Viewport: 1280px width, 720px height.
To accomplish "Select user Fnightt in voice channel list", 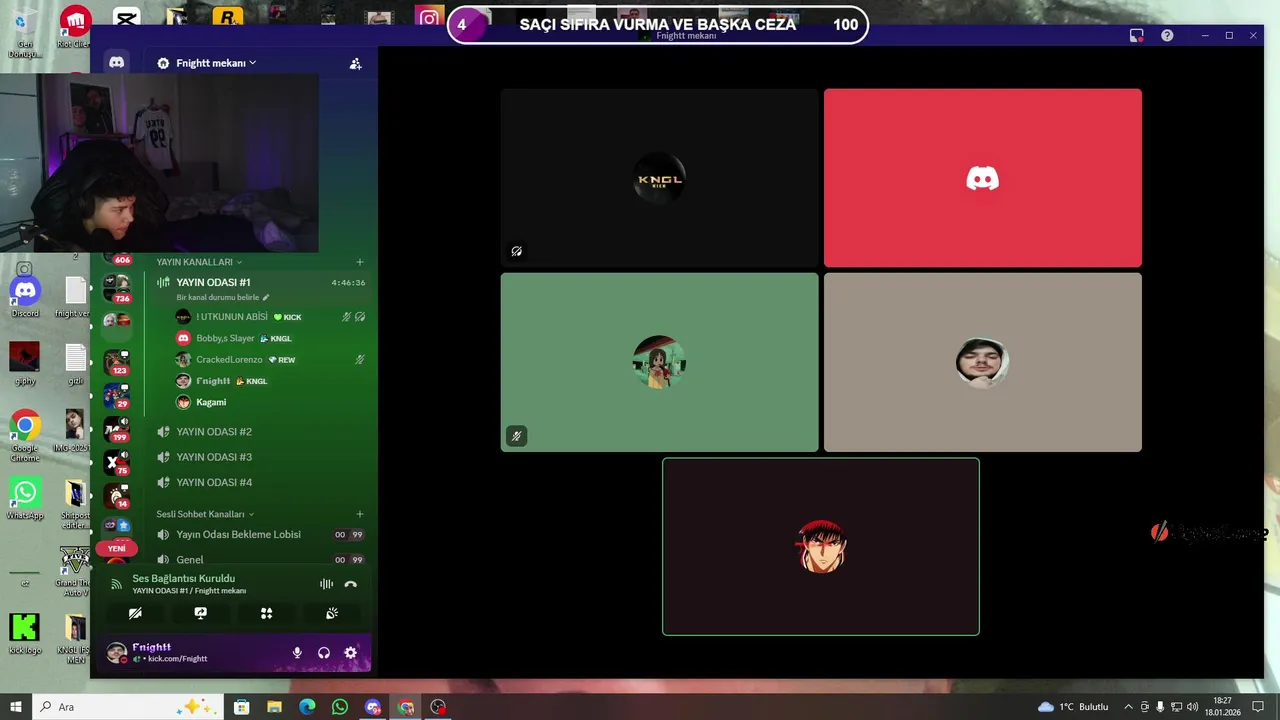I will pyautogui.click(x=270, y=381).
